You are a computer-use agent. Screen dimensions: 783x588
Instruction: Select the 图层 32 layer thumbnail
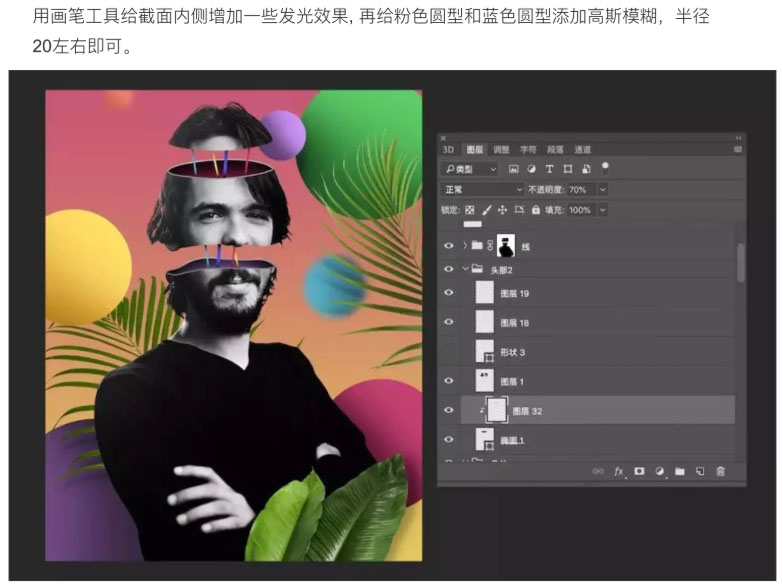pyautogui.click(x=496, y=410)
